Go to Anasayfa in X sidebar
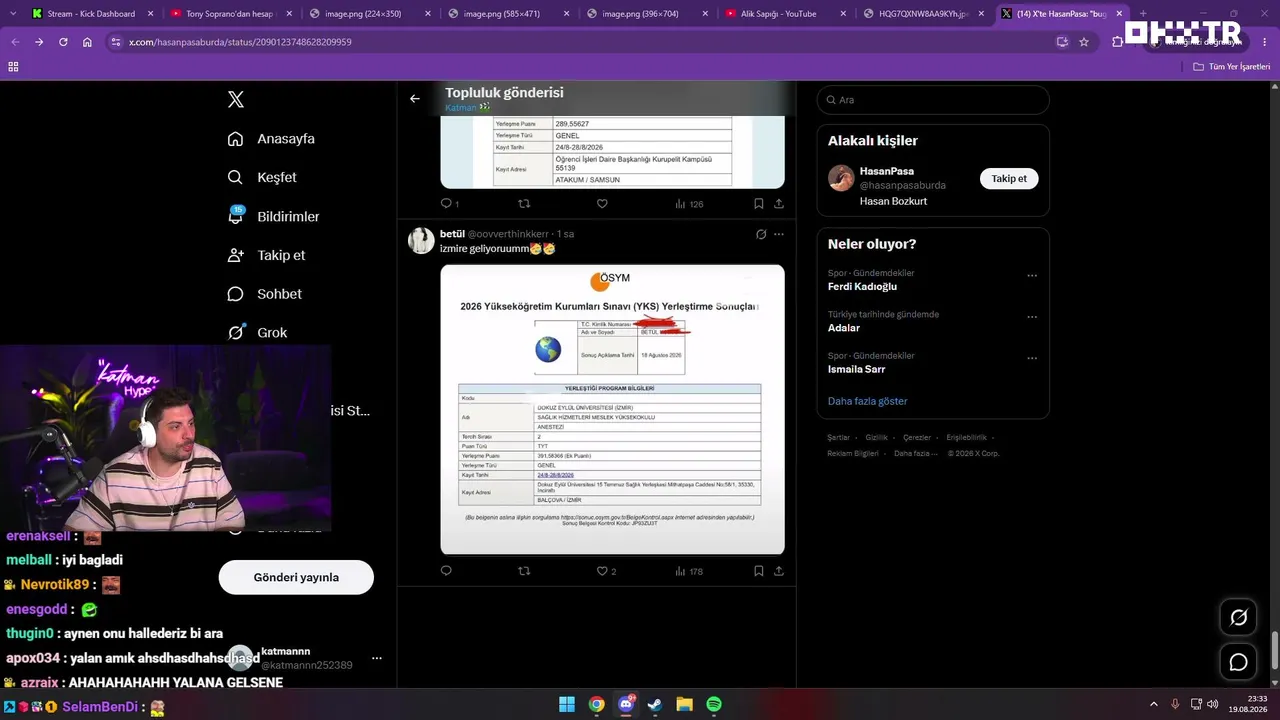1280x720 pixels. [271, 139]
